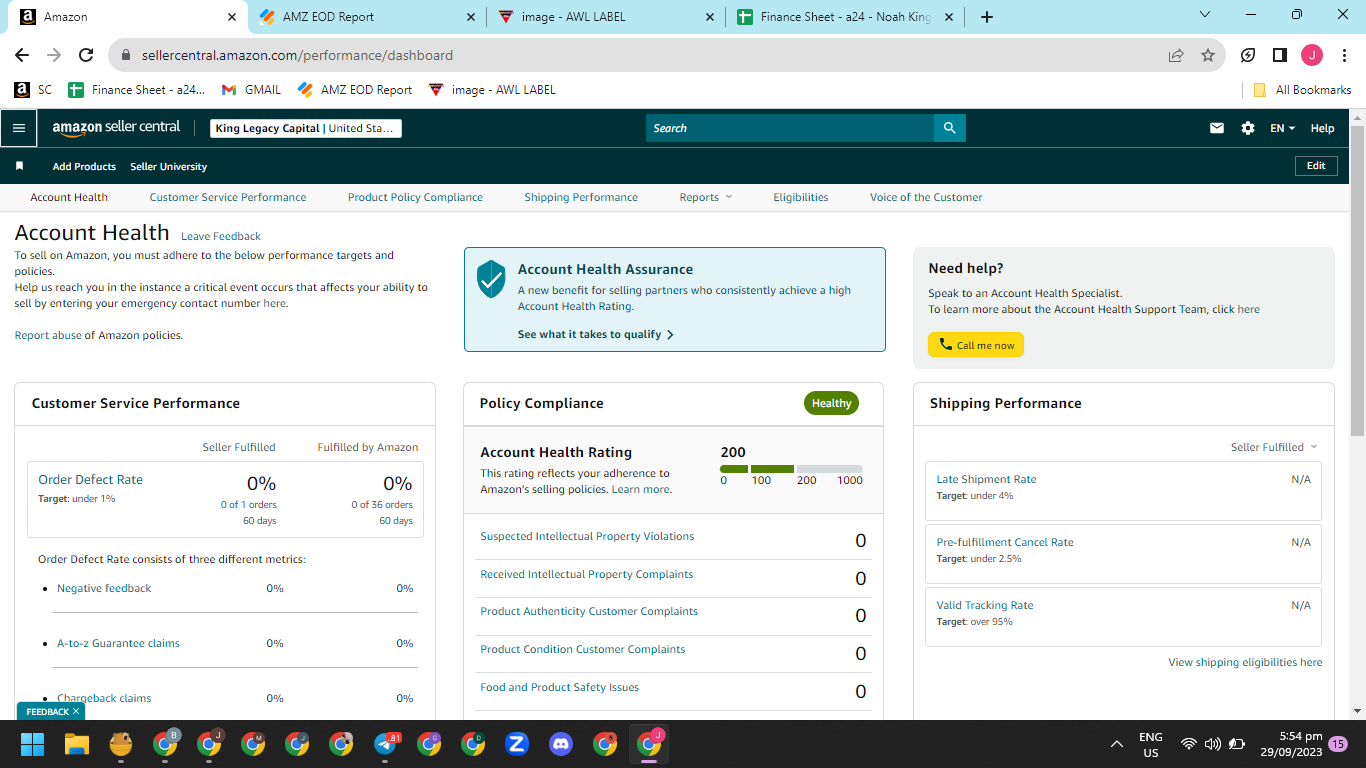Image resolution: width=1366 pixels, height=768 pixels.
Task: Open the Eligibilities tab
Action: [801, 197]
